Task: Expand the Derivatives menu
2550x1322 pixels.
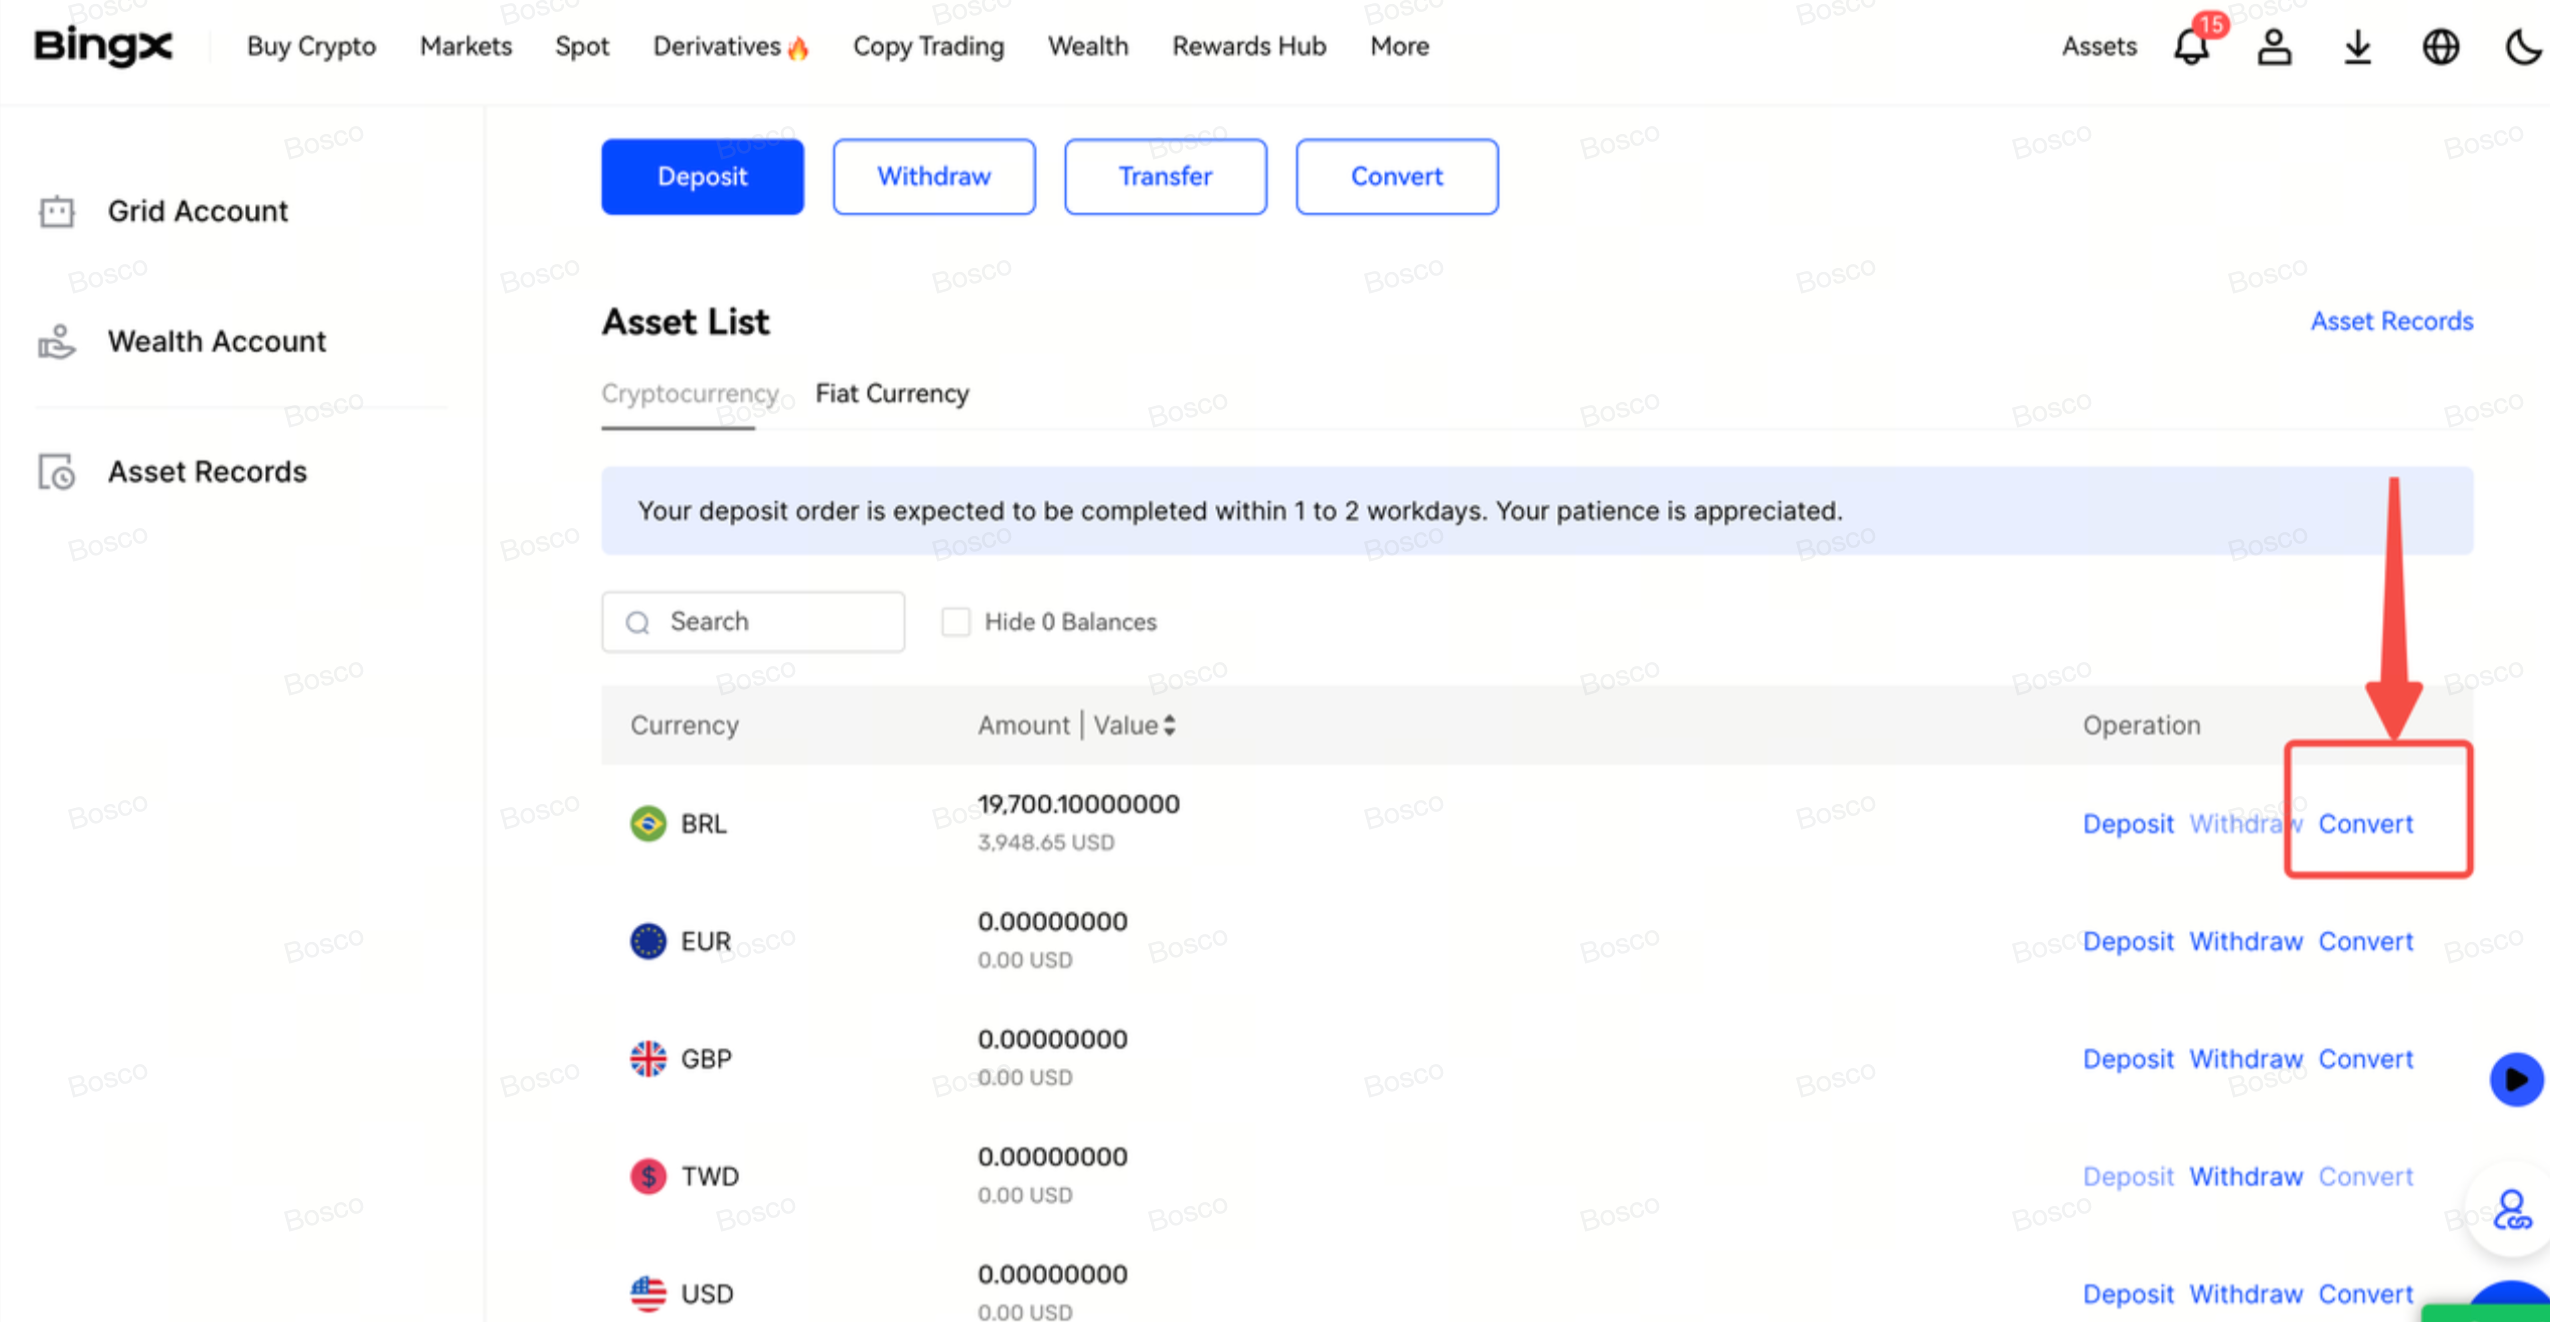Action: pyautogui.click(x=729, y=47)
